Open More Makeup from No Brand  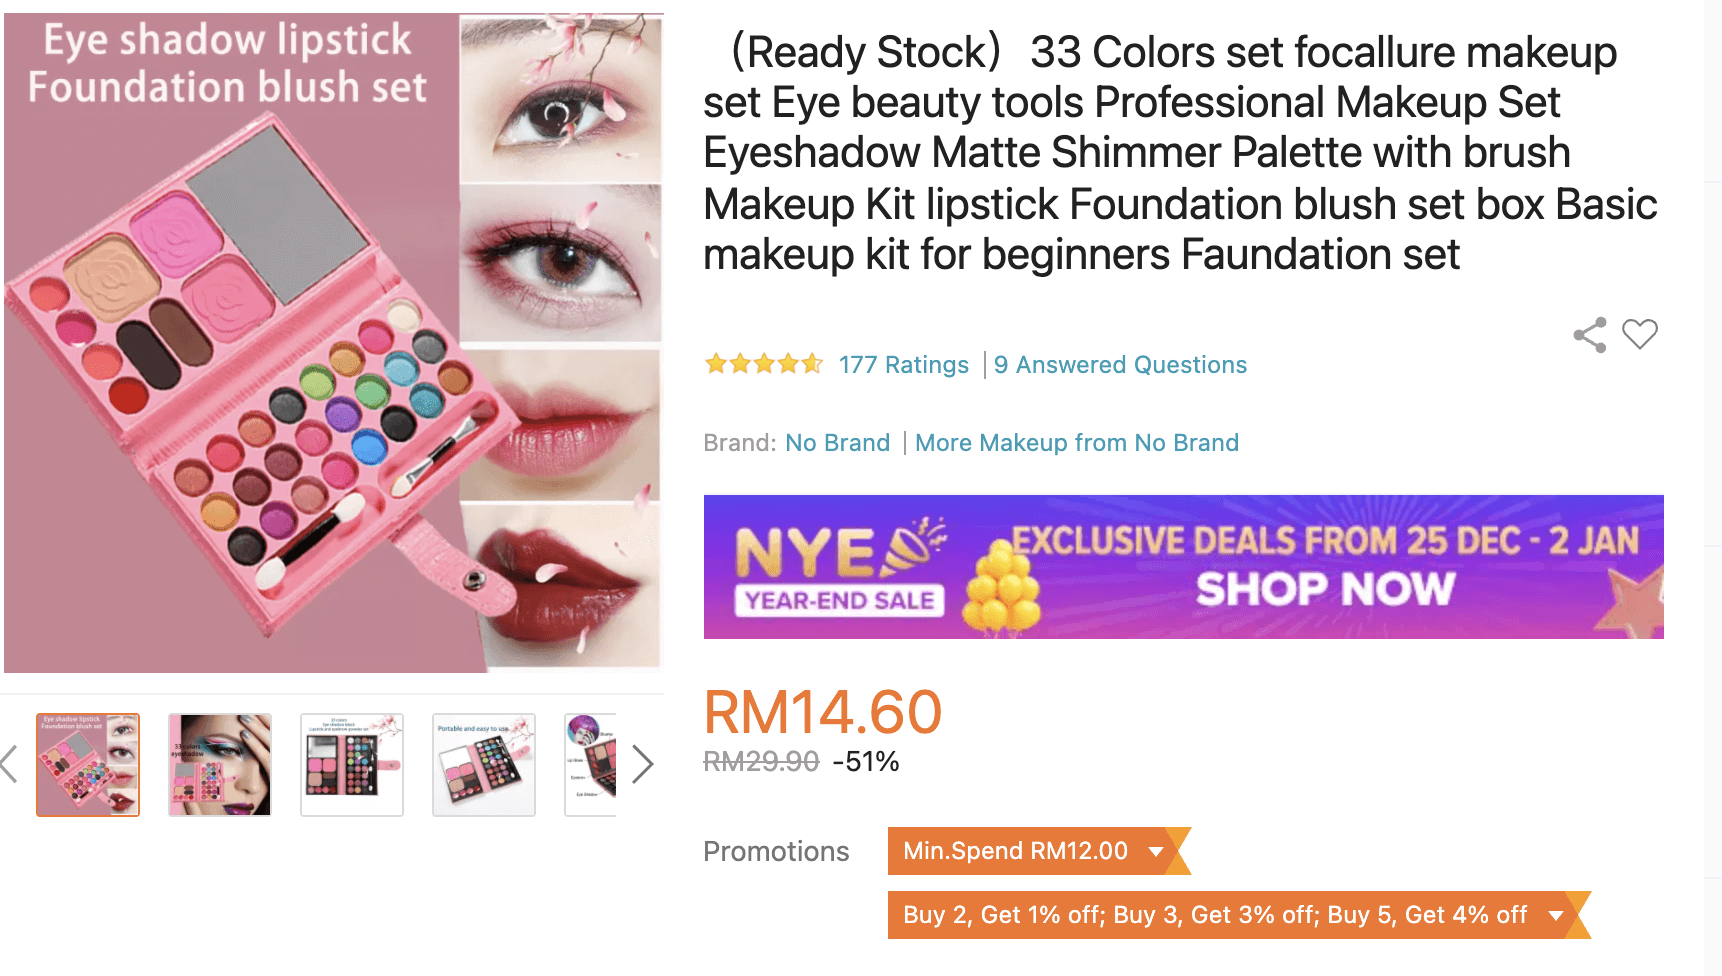(1077, 443)
